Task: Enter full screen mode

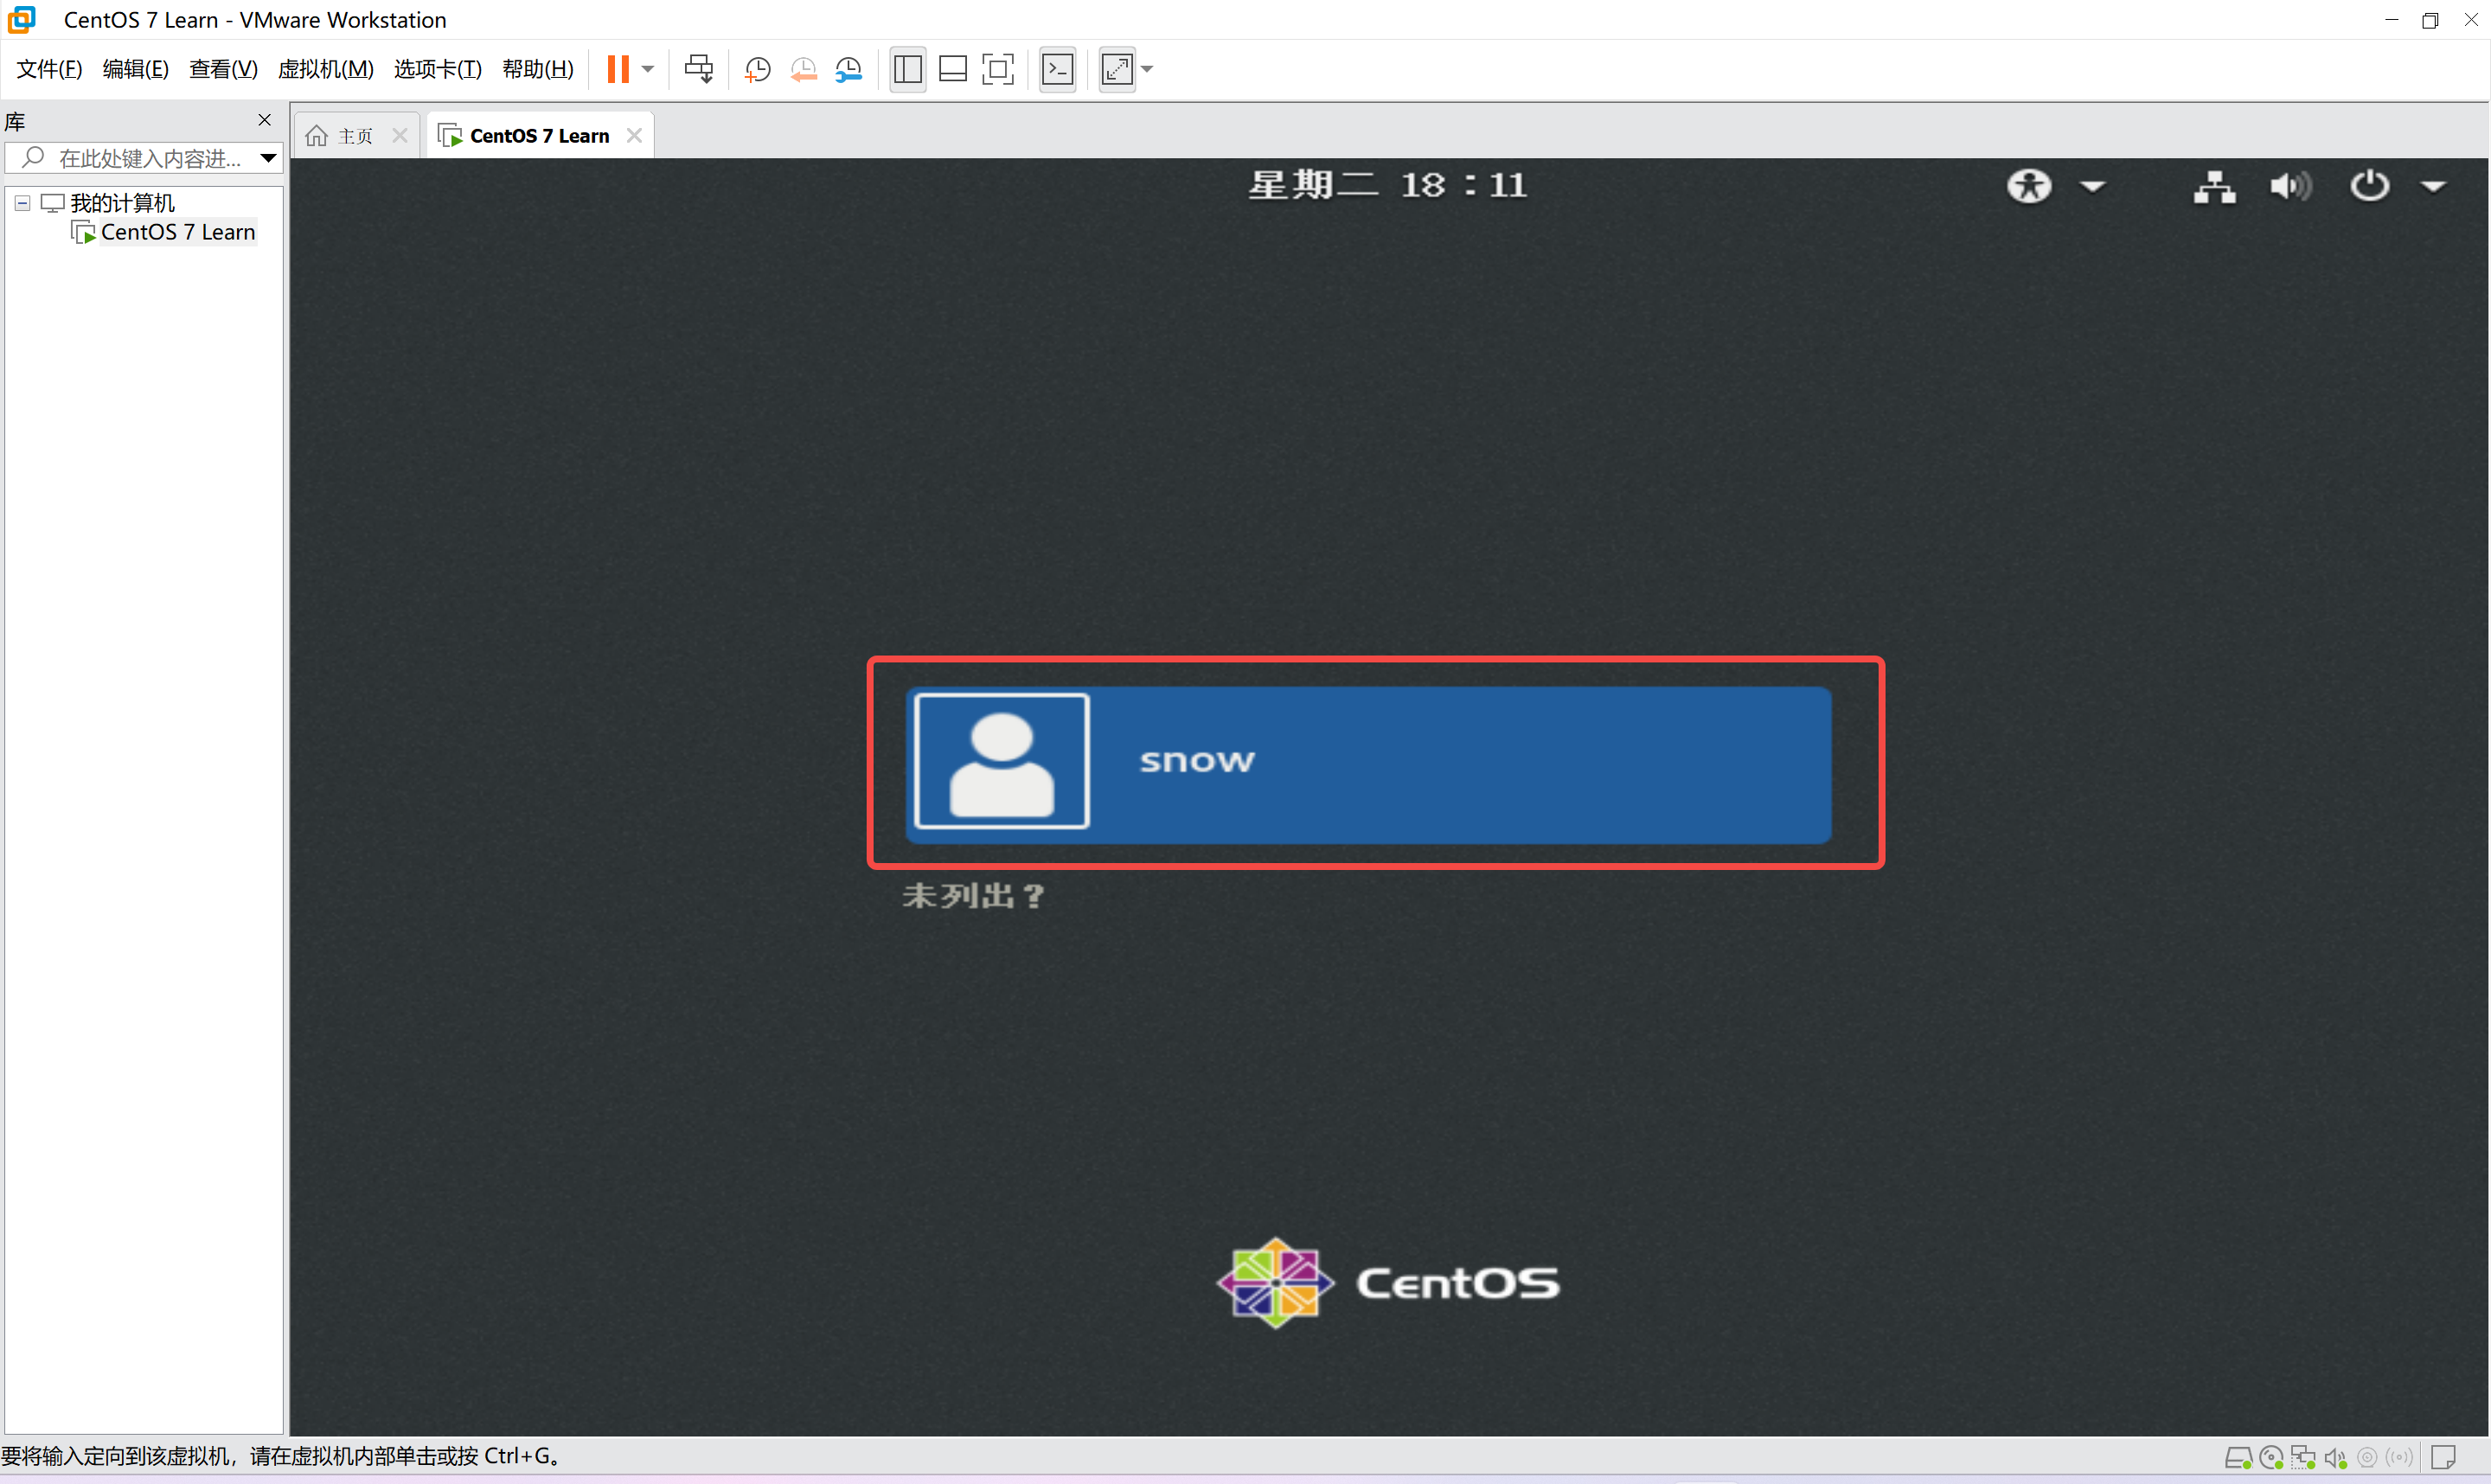Action: point(998,69)
